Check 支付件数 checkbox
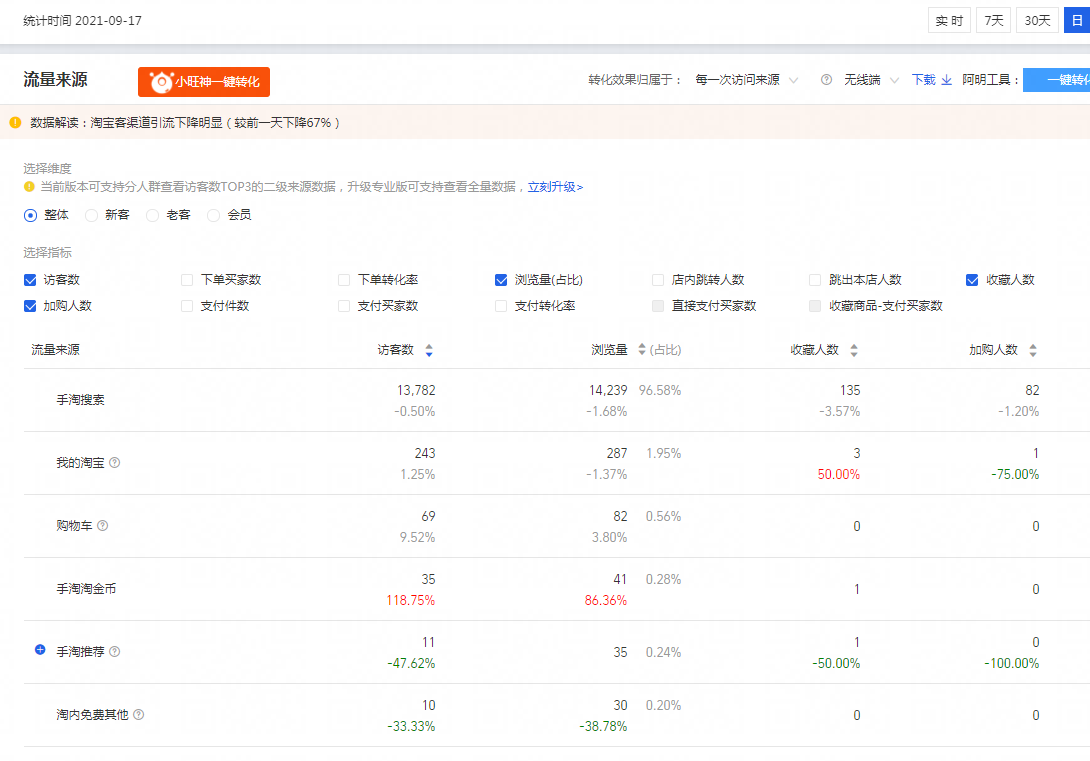The image size is (1090, 761). 187,306
